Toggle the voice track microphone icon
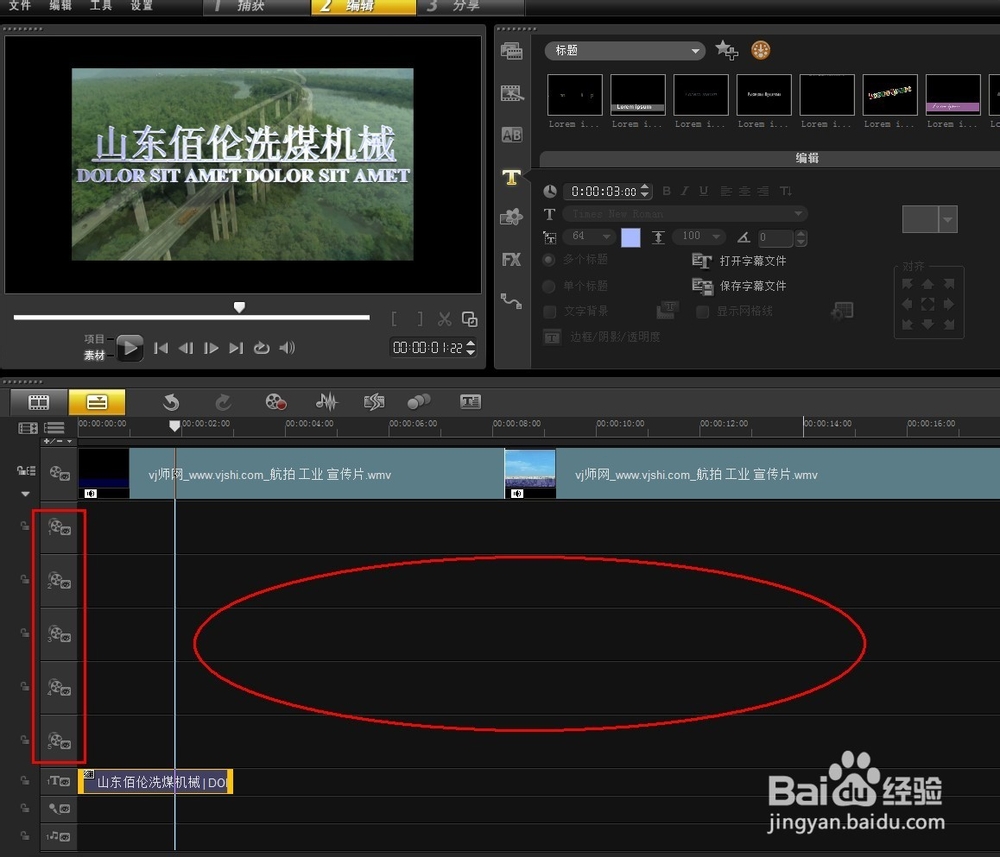This screenshot has height=857, width=1000. click(59, 809)
